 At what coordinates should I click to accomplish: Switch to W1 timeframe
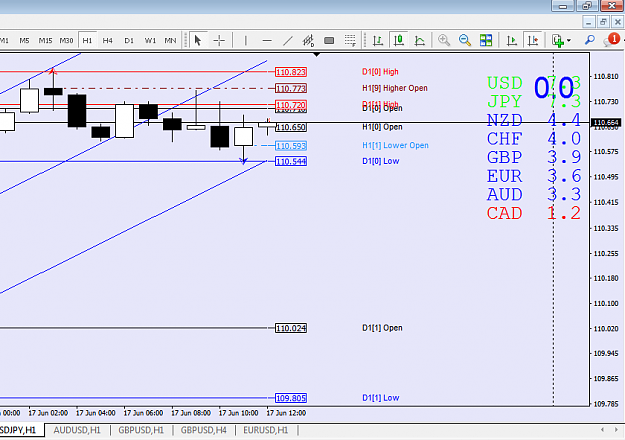click(x=150, y=40)
